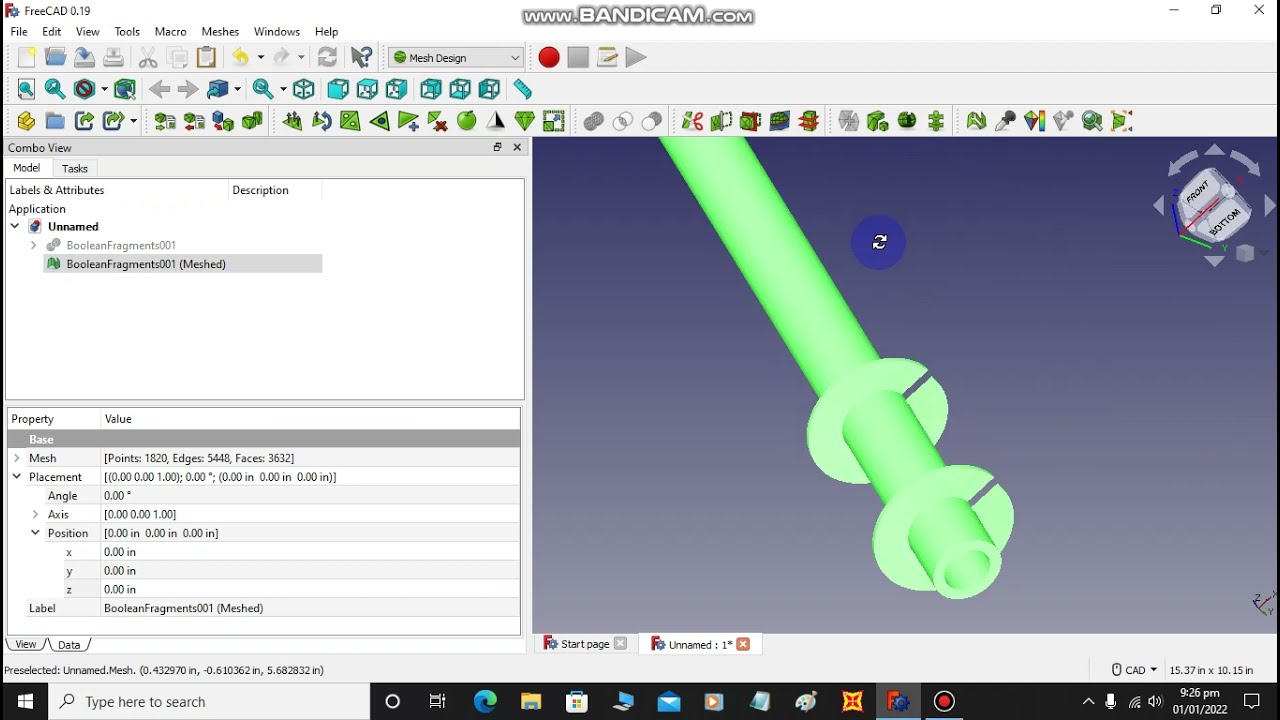Expand the Mesh property row
Viewport: 1280px width, 720px height.
(17, 458)
